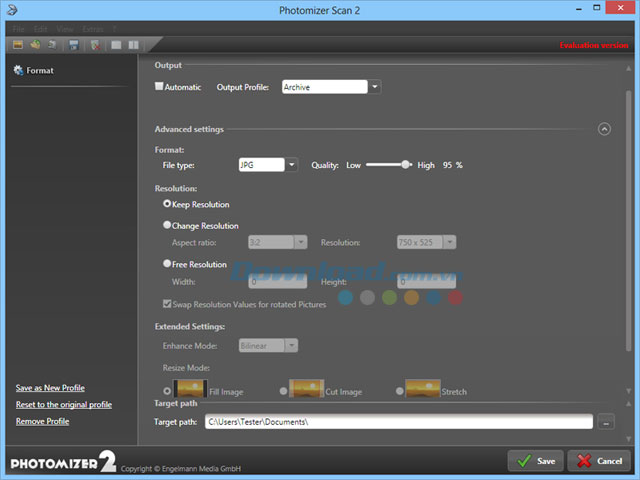The image size is (640, 480).
Task: Click the floppy disk save toolbar icon
Action: click(74, 45)
